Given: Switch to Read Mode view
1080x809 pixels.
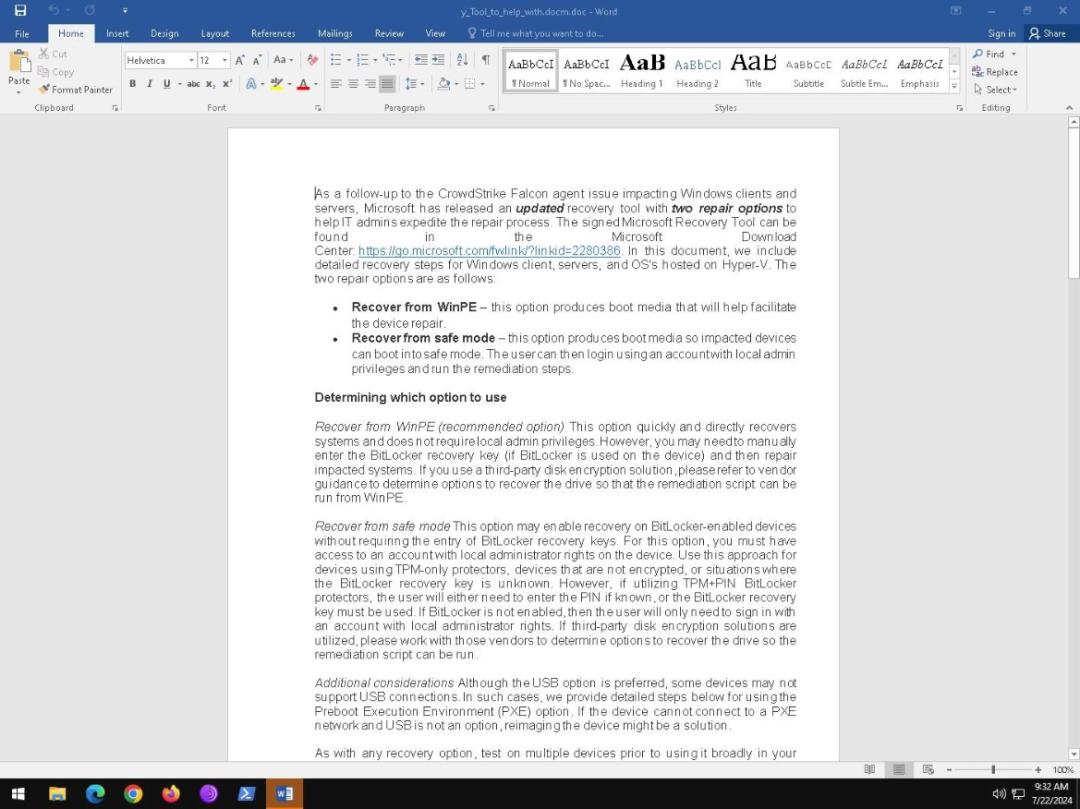Looking at the screenshot, I should (869, 769).
